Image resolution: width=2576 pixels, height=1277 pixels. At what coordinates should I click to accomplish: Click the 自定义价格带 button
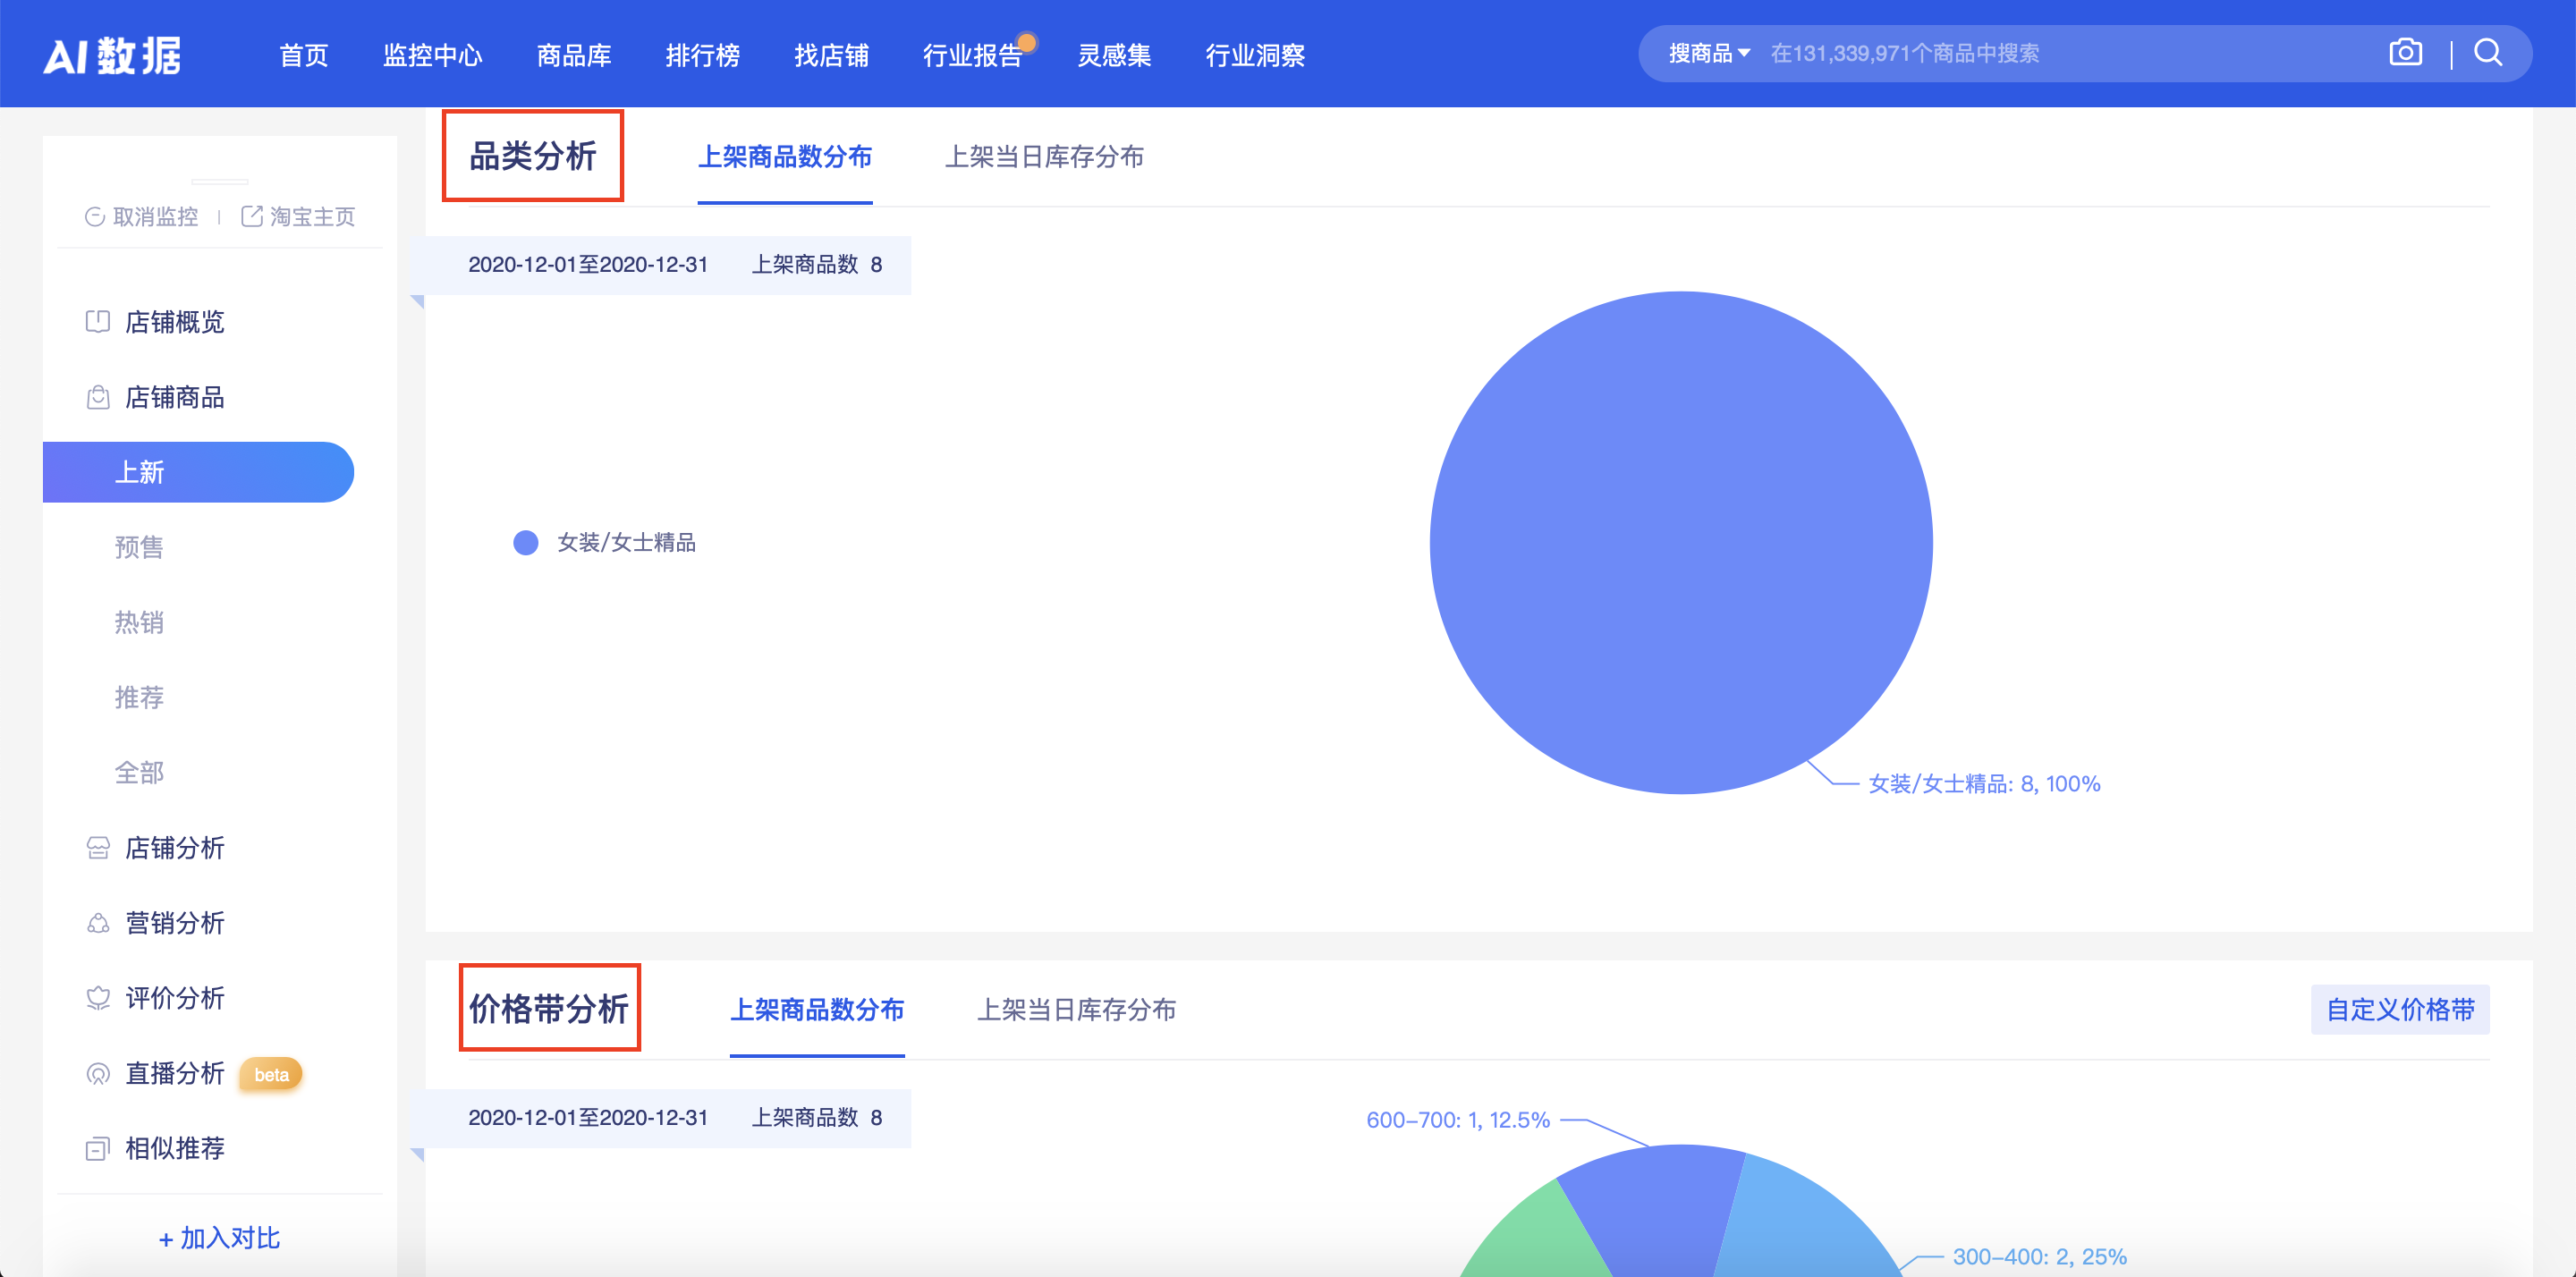point(2399,1010)
